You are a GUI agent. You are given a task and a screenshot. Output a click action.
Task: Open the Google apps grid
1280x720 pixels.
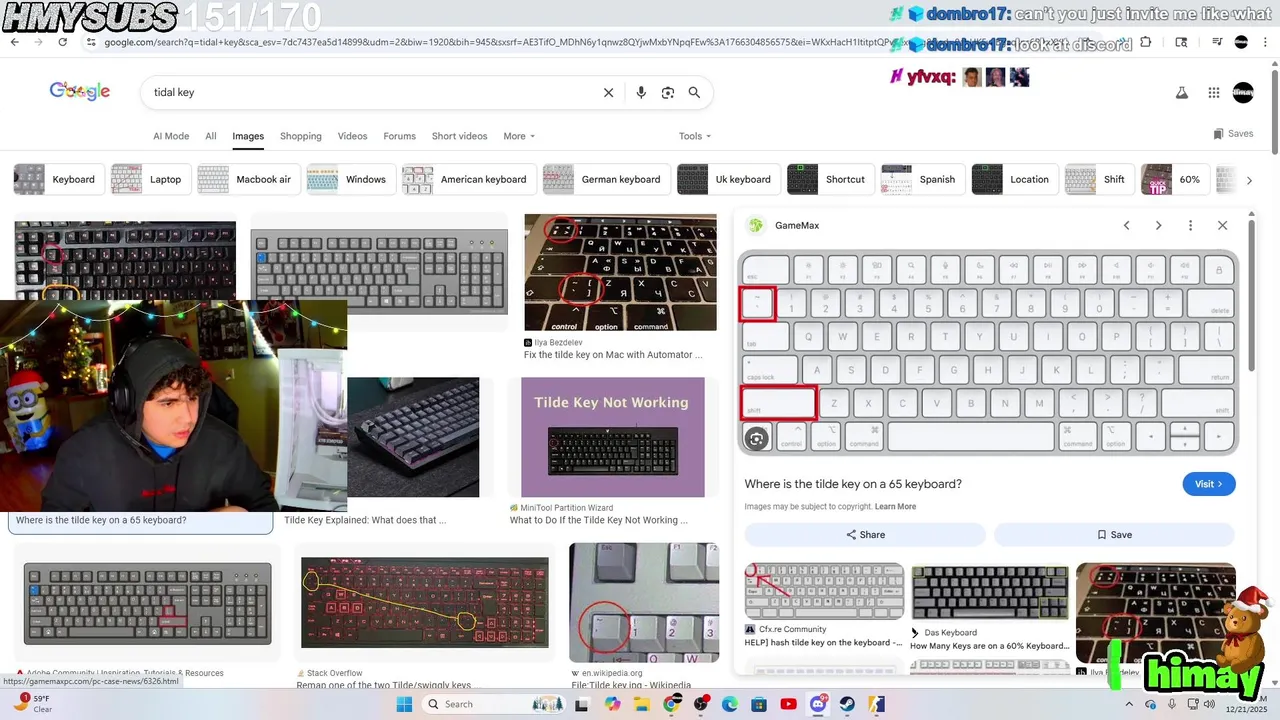click(x=1213, y=92)
